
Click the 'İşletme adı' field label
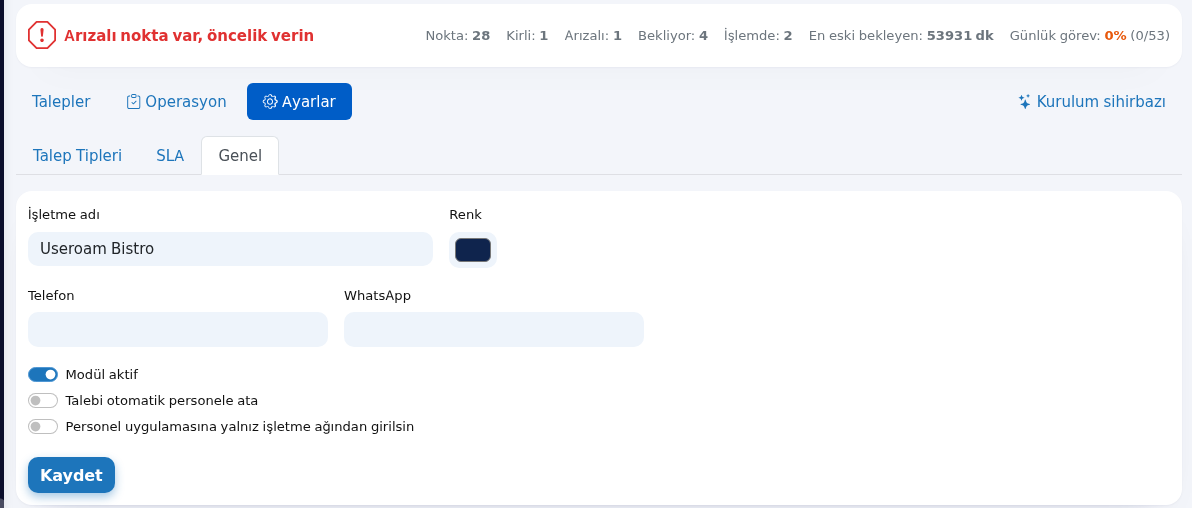[64, 214]
